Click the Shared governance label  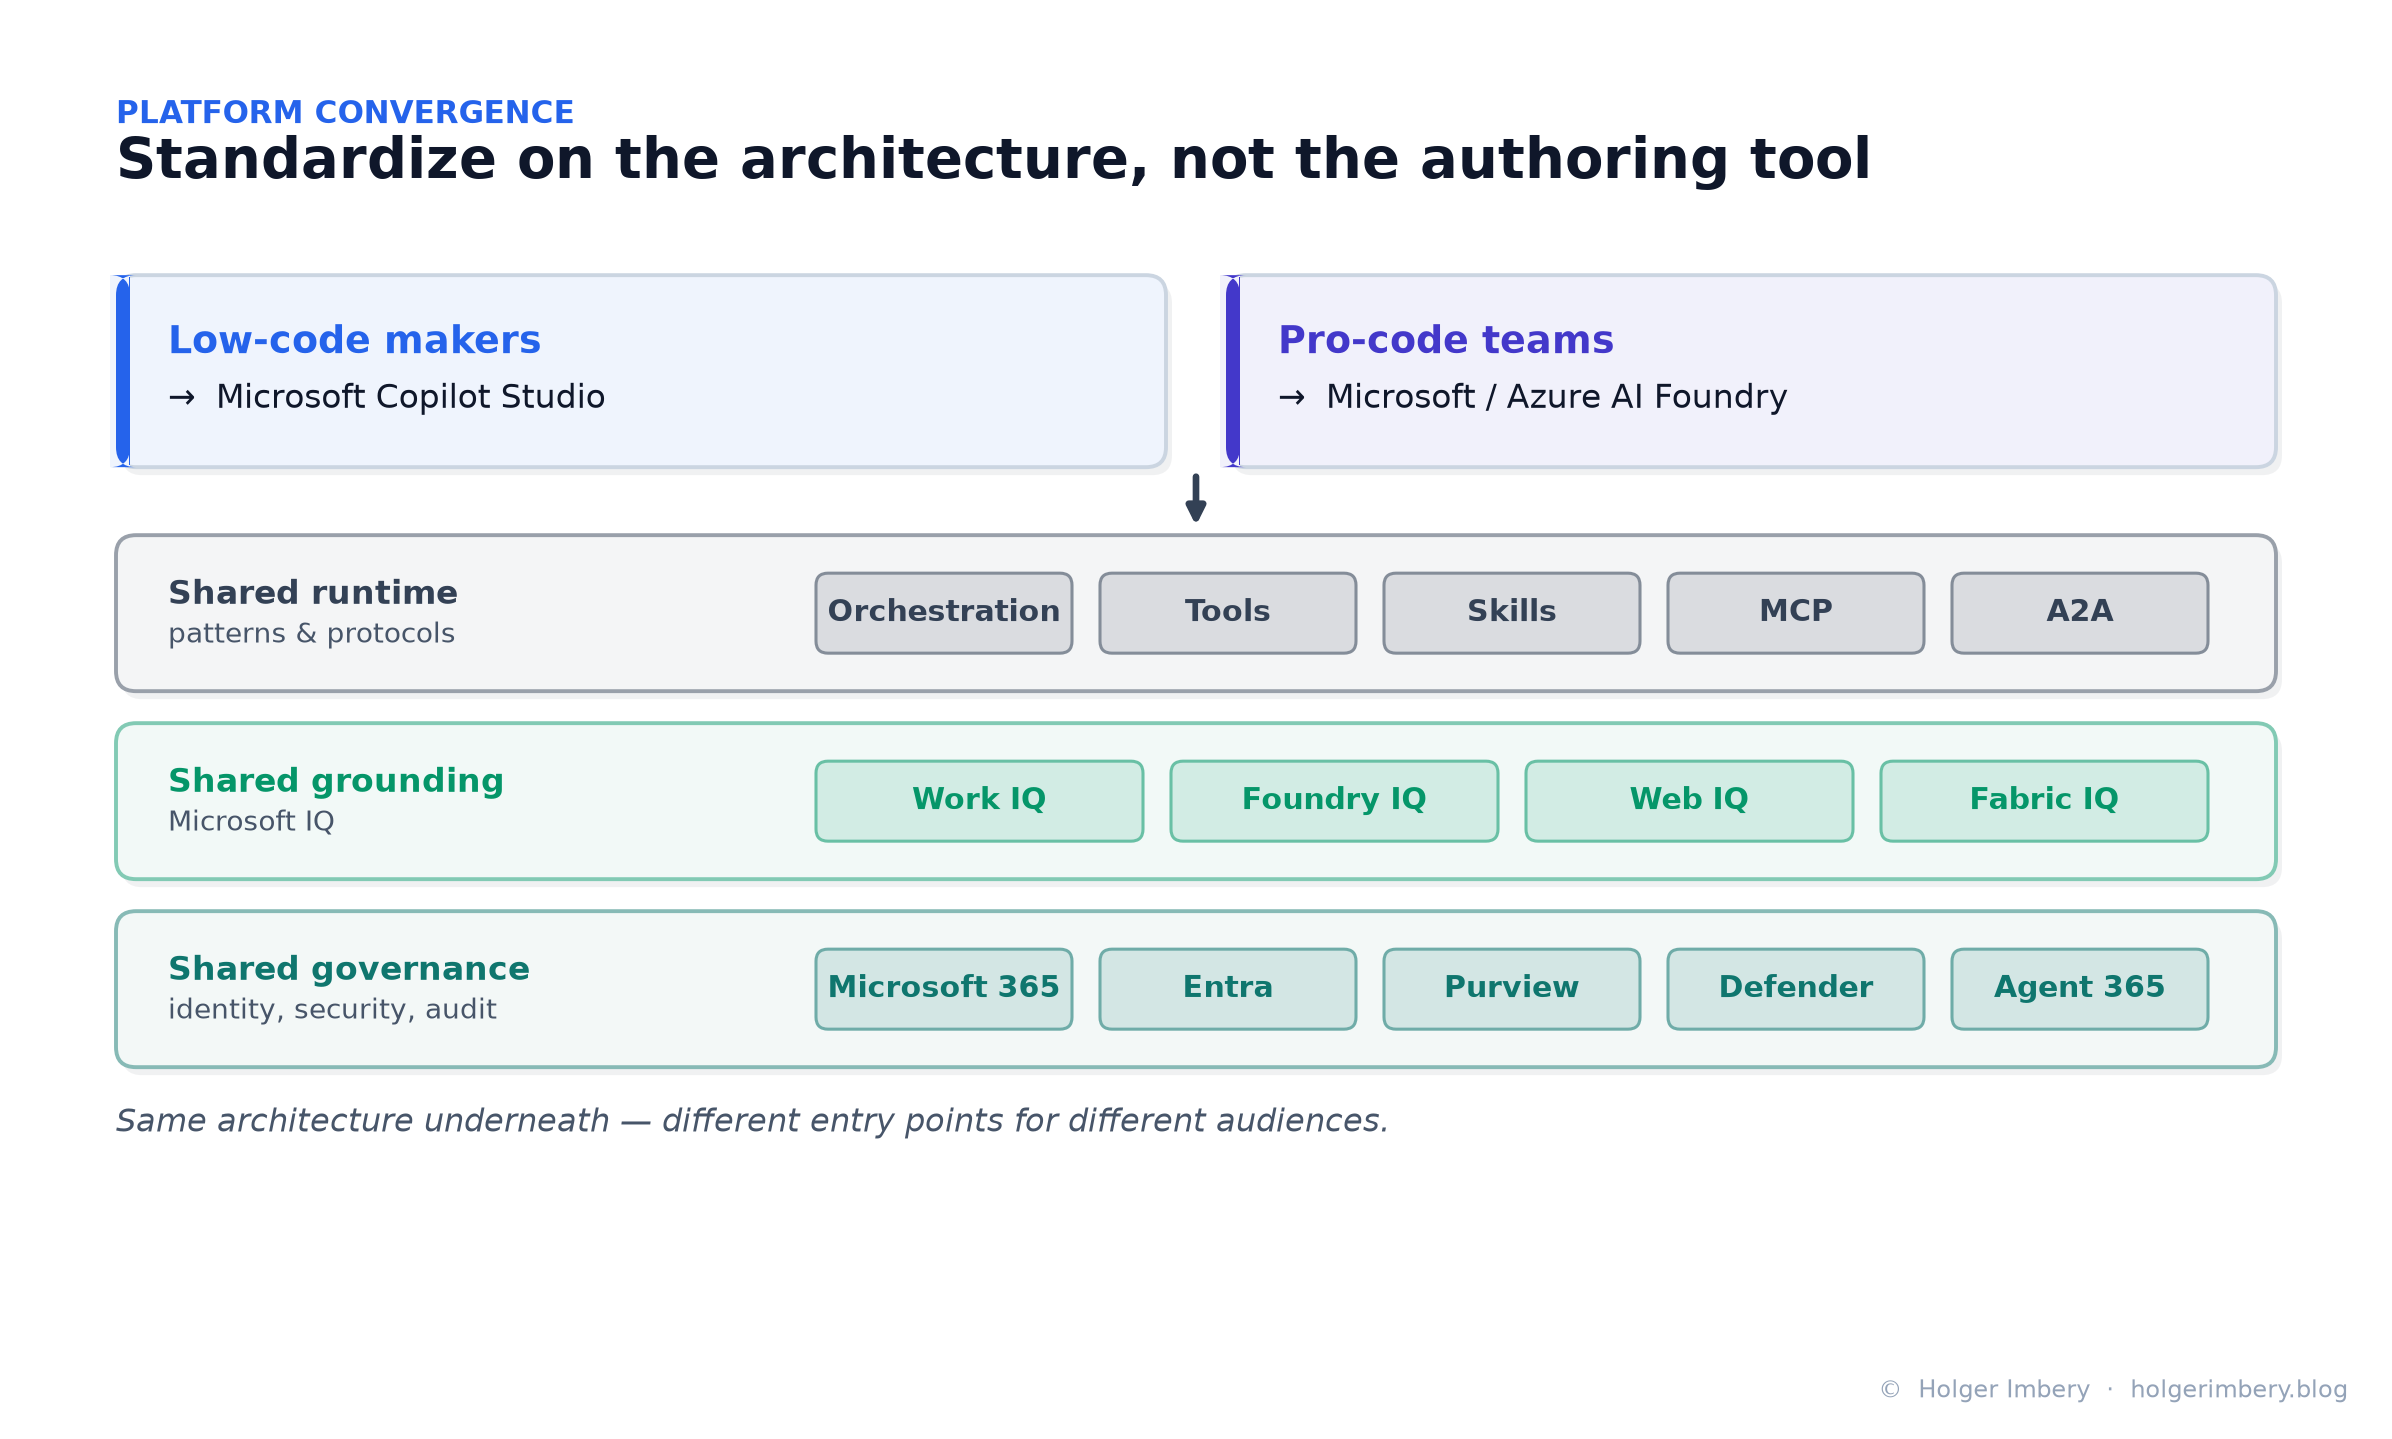[x=349, y=969]
